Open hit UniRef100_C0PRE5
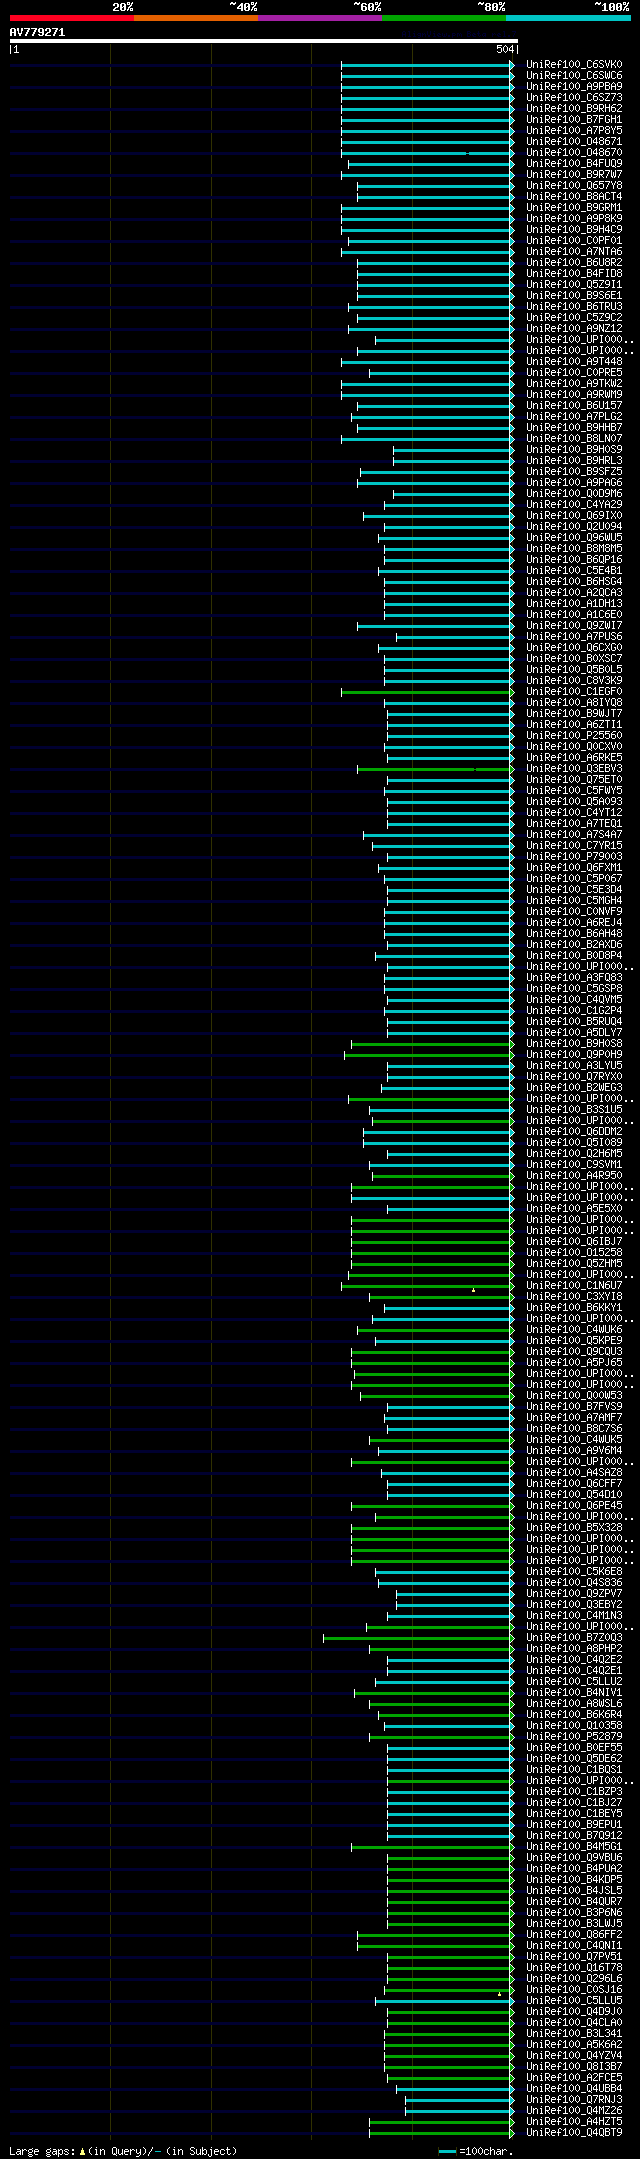This screenshot has width=640, height=2159. pyautogui.click(x=574, y=372)
